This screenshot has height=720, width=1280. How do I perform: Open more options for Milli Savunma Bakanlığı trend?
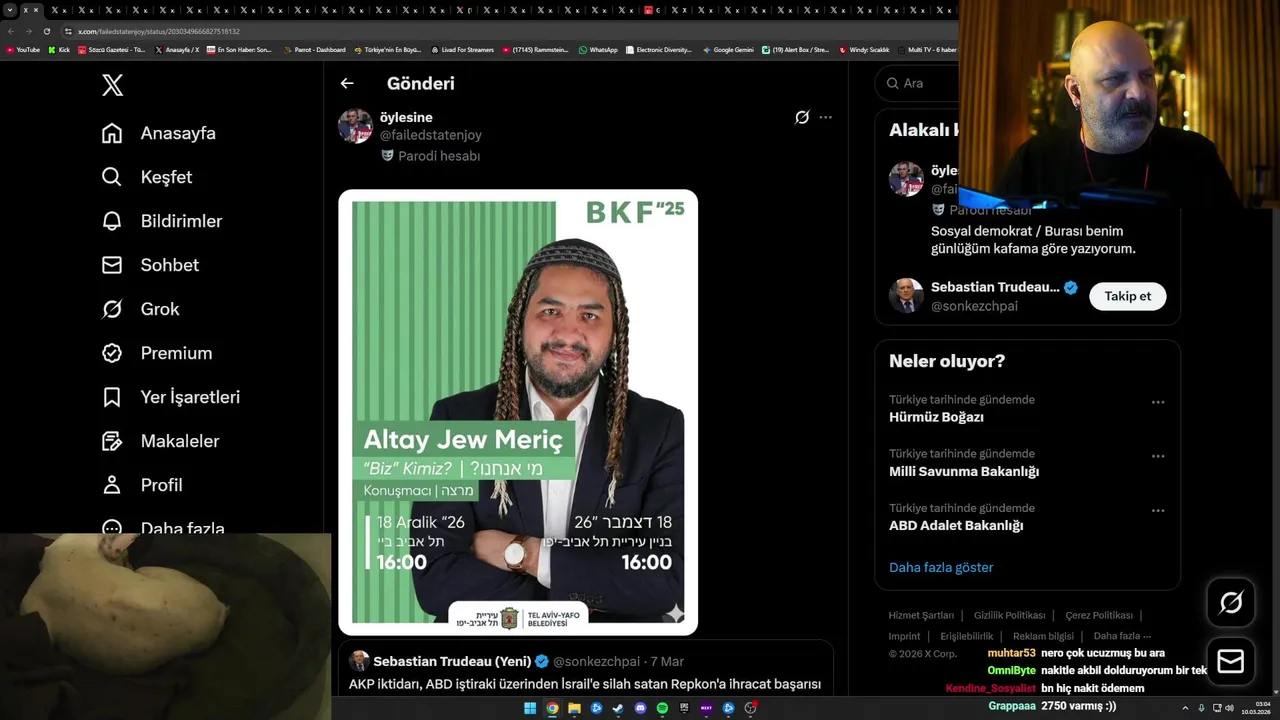pyautogui.click(x=1158, y=456)
